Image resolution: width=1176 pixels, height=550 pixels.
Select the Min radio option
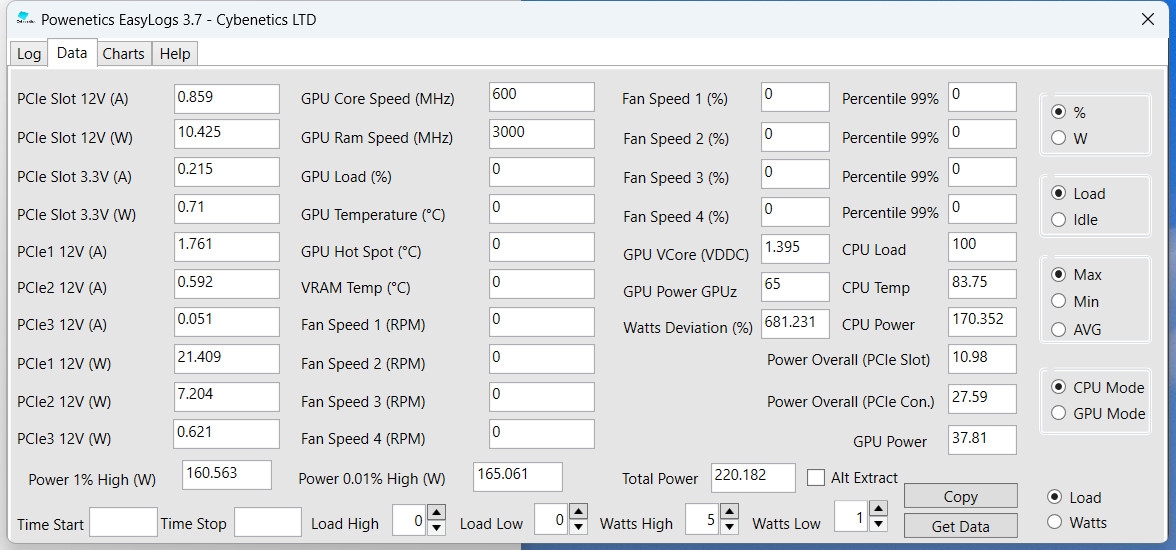point(1059,301)
